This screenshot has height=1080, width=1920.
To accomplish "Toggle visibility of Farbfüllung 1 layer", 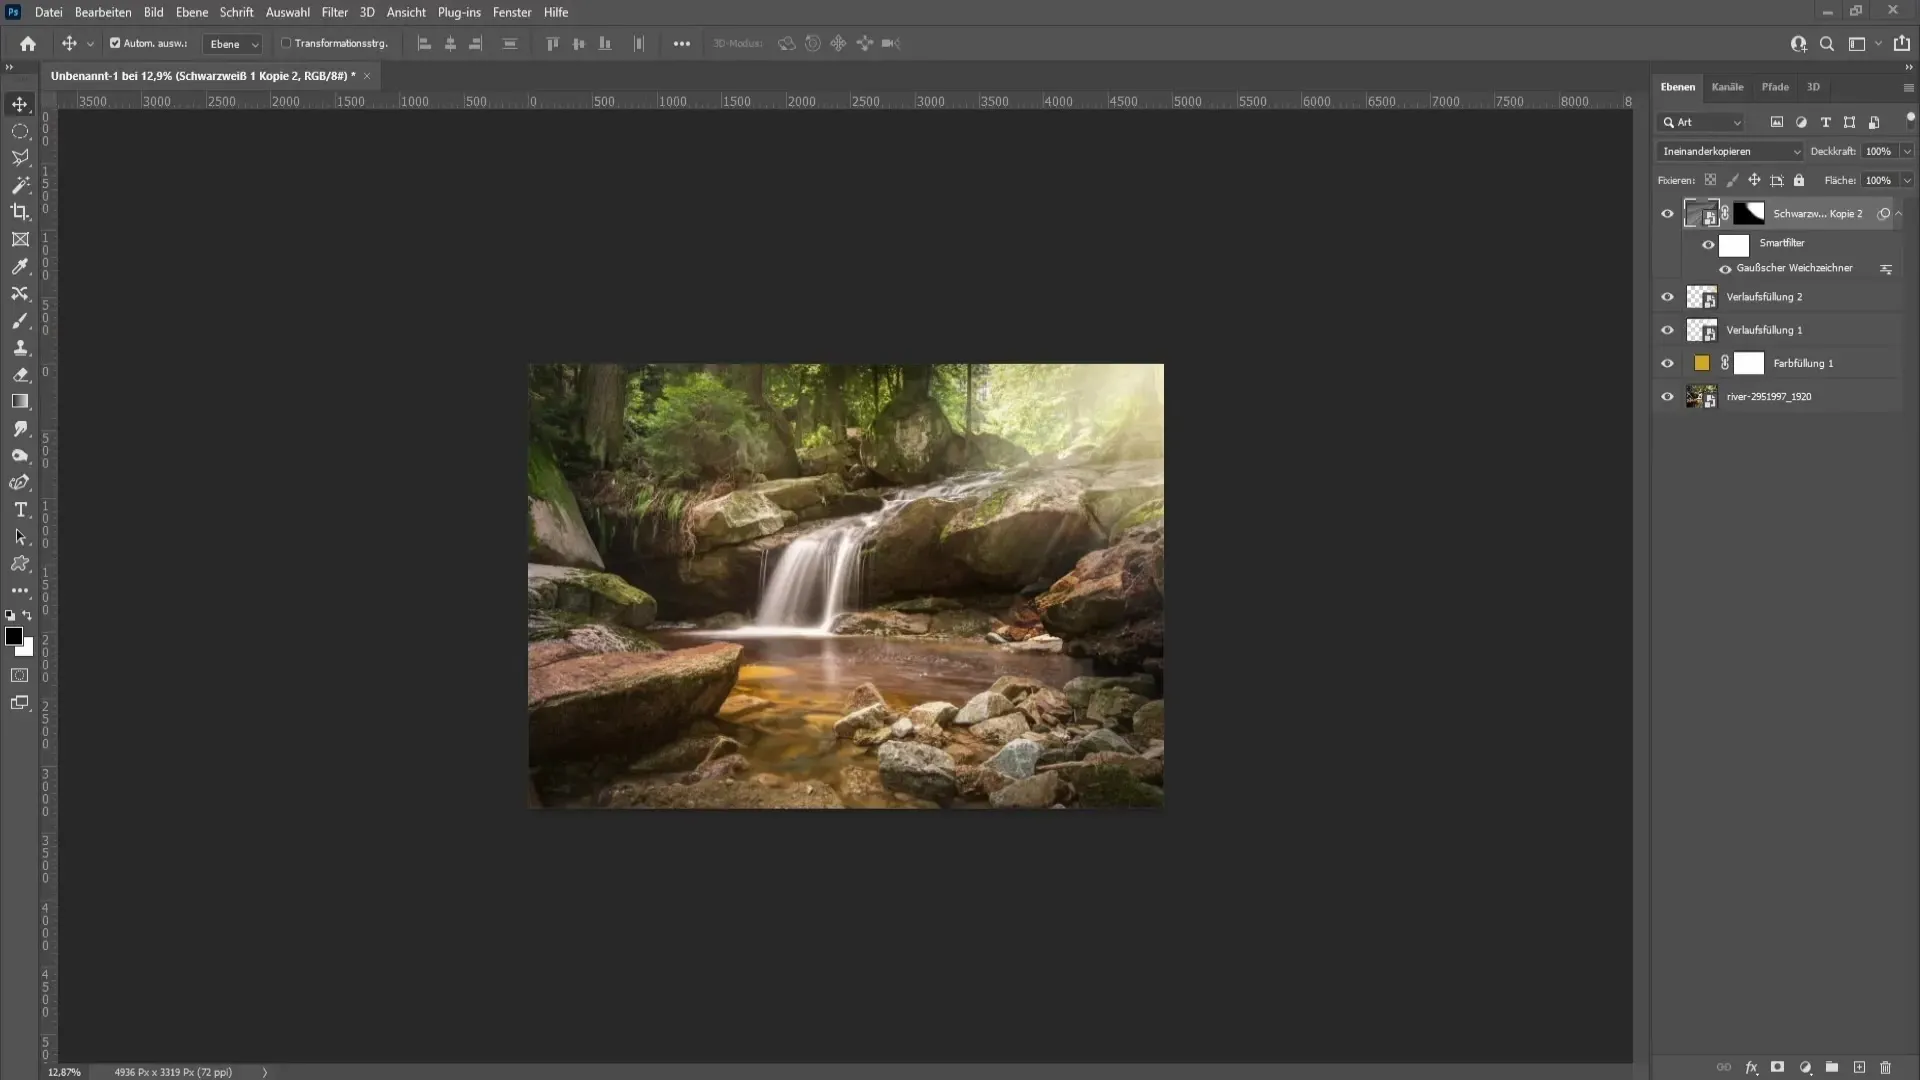I will pyautogui.click(x=1668, y=363).
